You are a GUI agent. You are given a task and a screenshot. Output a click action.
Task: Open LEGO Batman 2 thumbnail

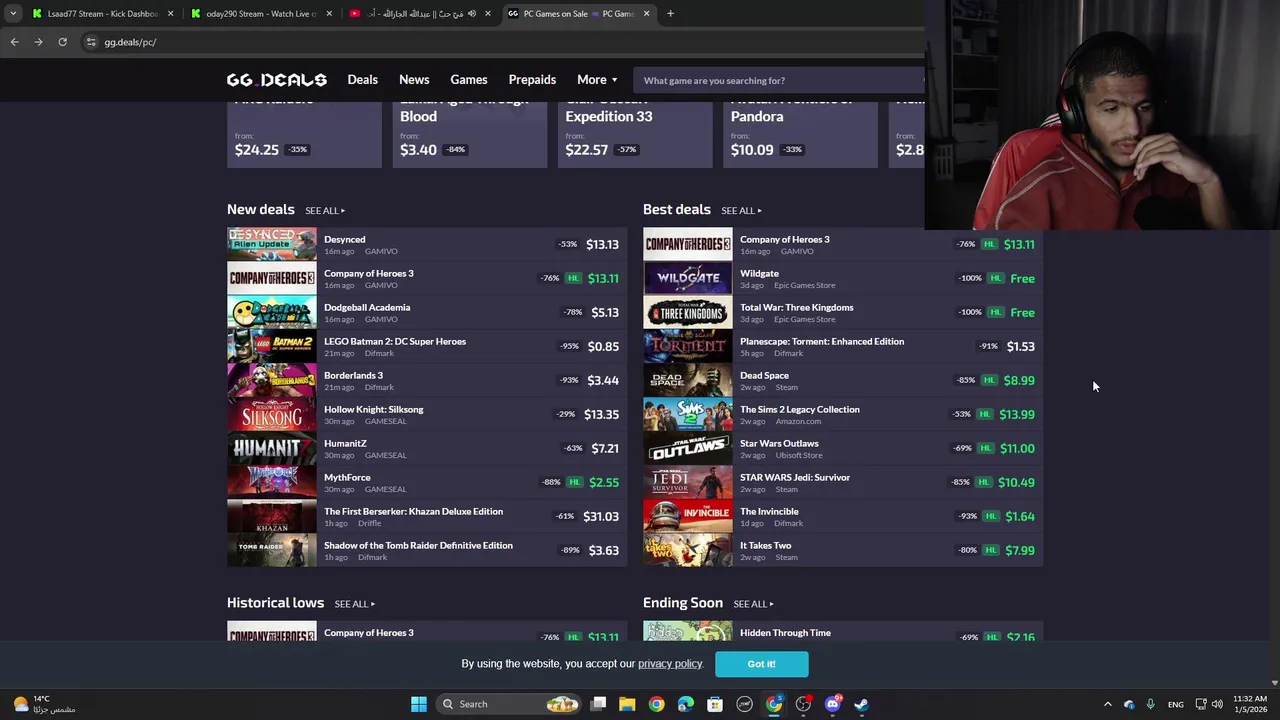pyautogui.click(x=271, y=346)
